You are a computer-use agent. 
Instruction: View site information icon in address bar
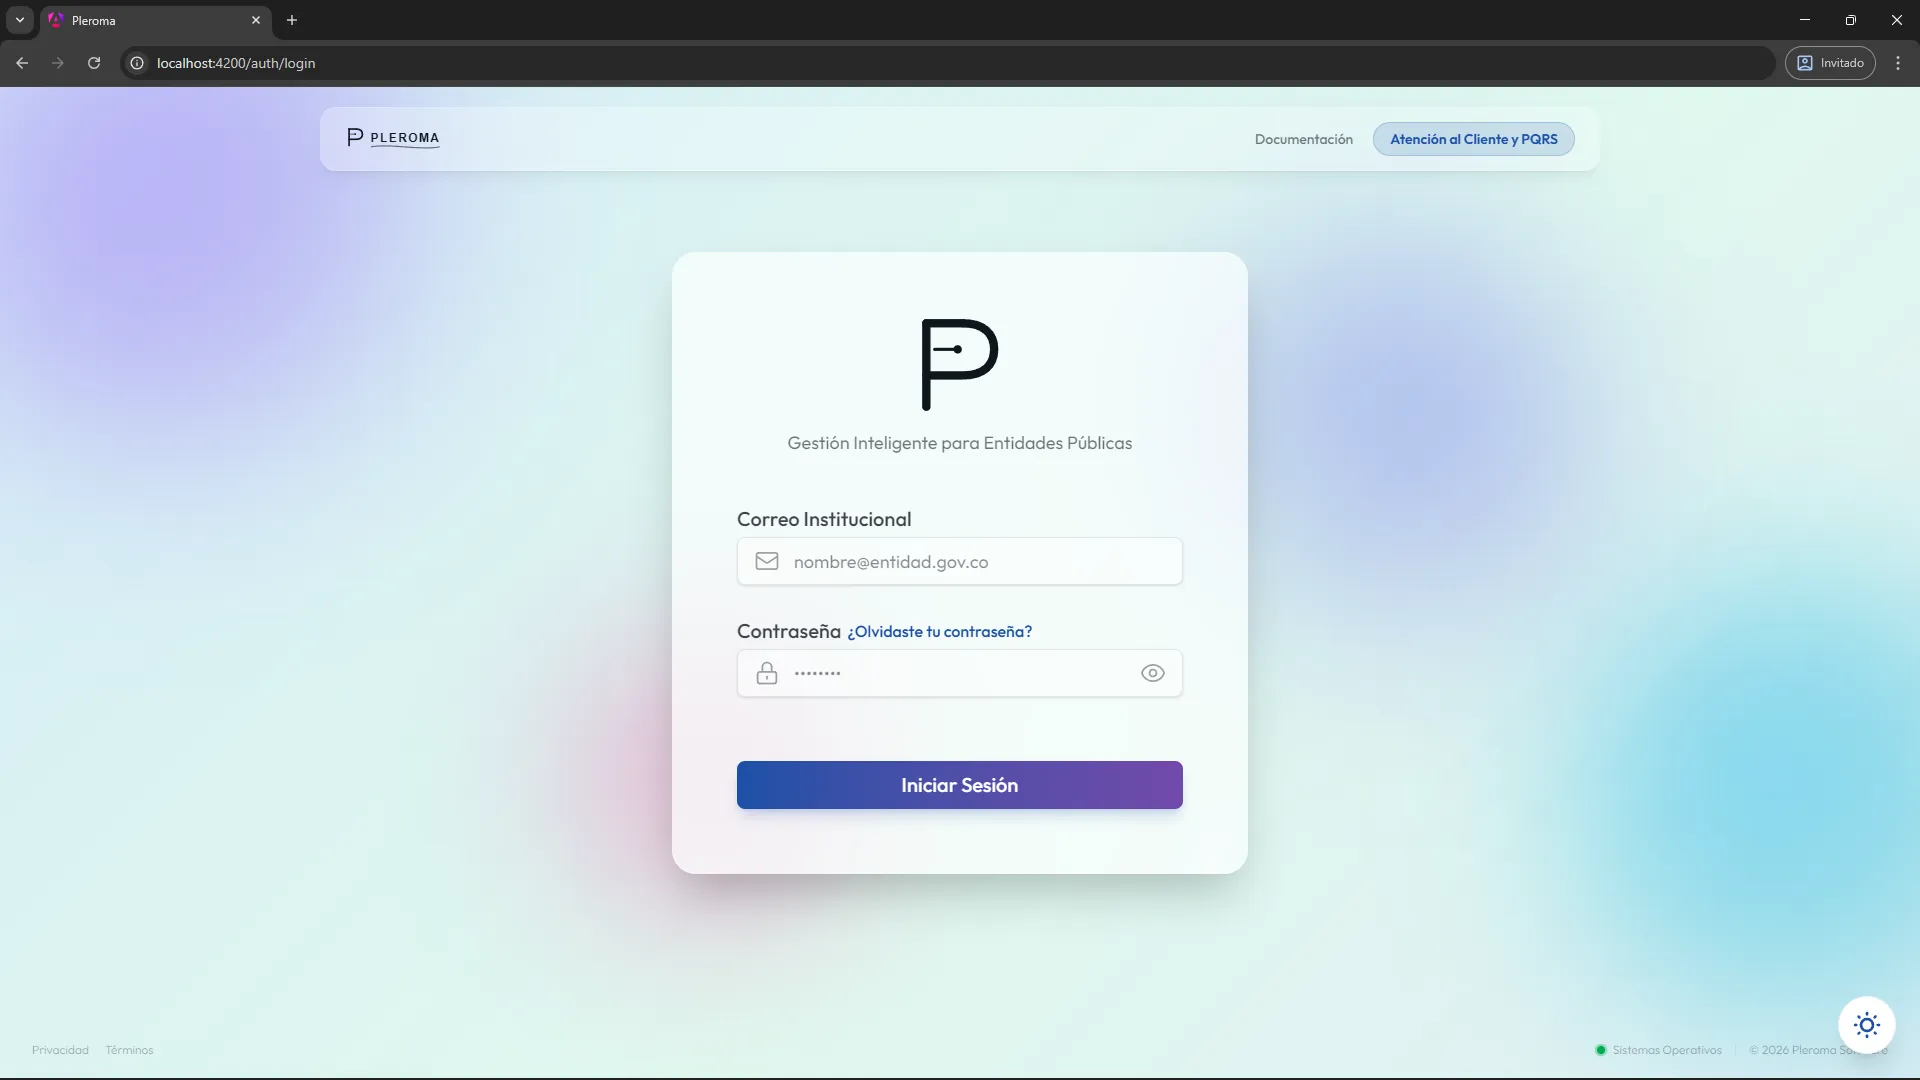click(137, 63)
